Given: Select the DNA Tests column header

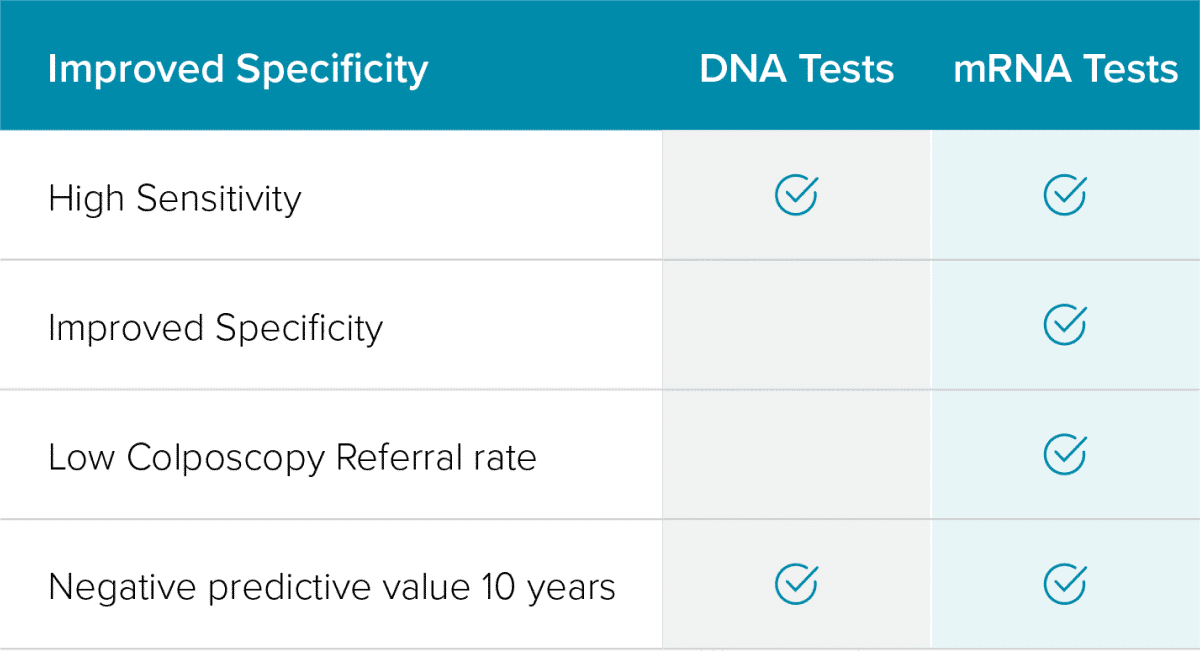Looking at the screenshot, I should pyautogui.click(x=796, y=69).
